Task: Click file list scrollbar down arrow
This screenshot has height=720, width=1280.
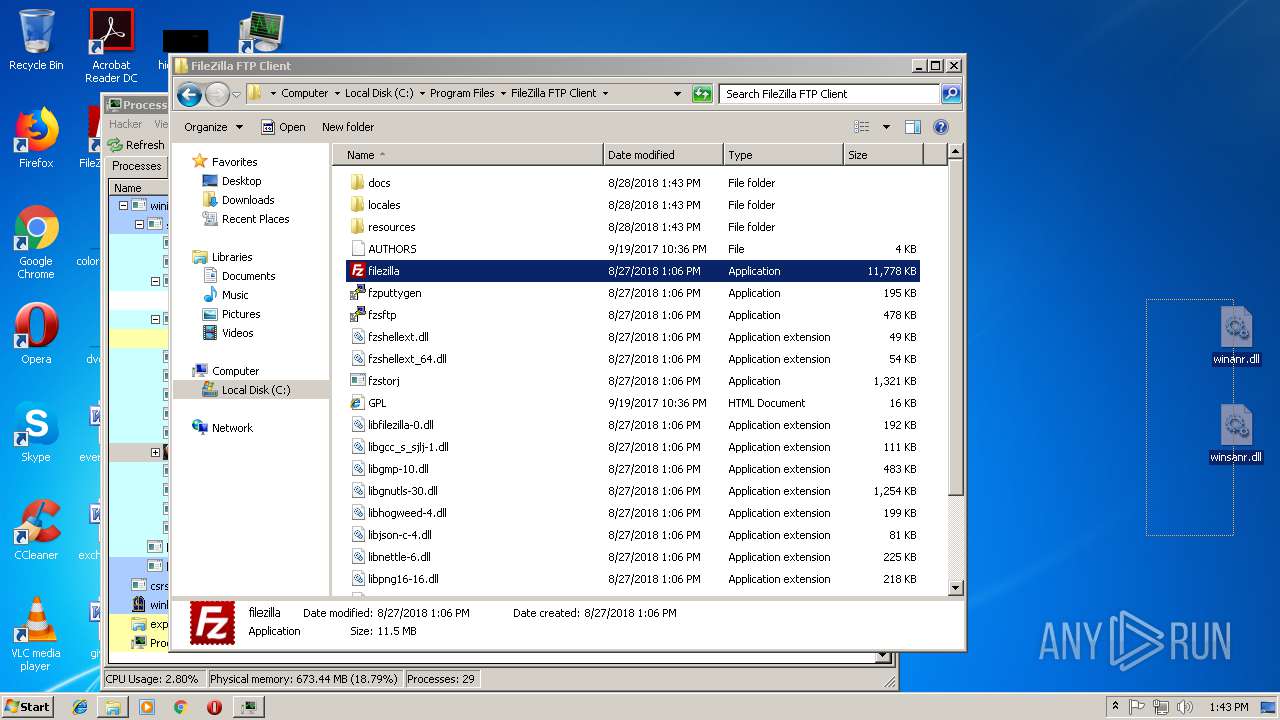Action: (x=955, y=588)
